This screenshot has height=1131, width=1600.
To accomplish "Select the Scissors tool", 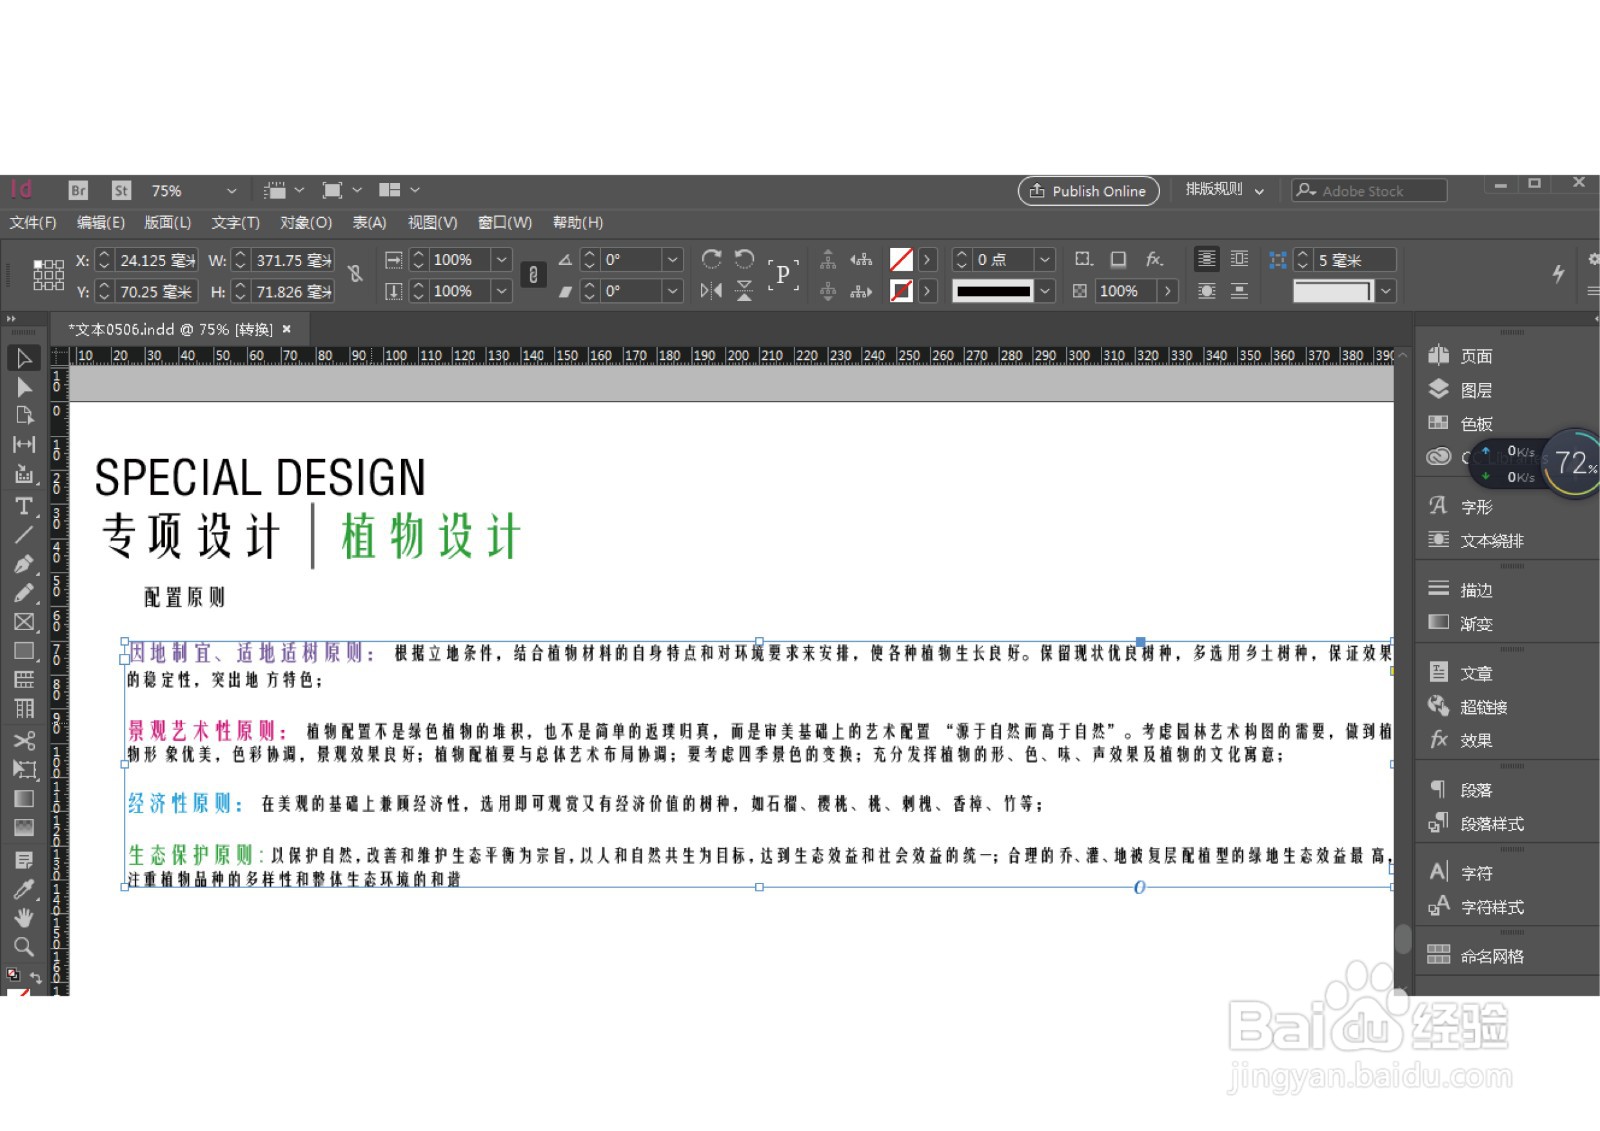I will click(24, 740).
